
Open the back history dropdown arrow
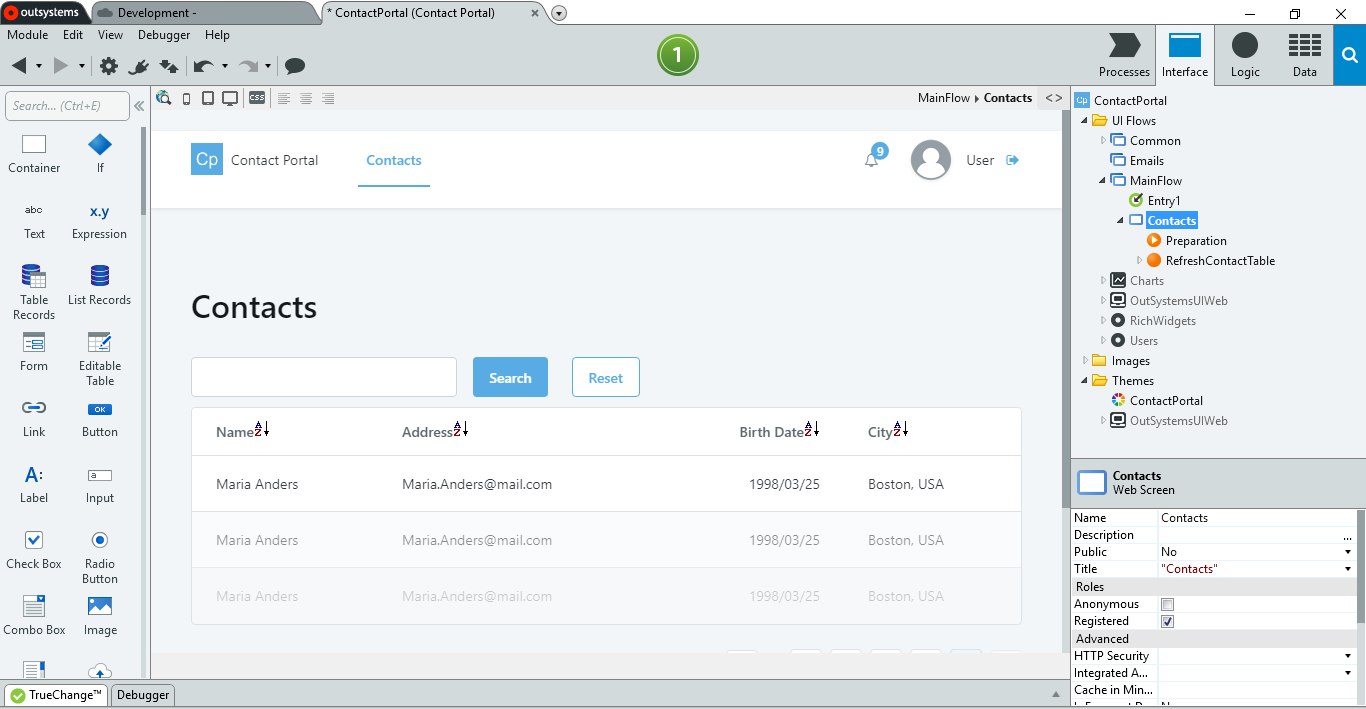pos(39,66)
